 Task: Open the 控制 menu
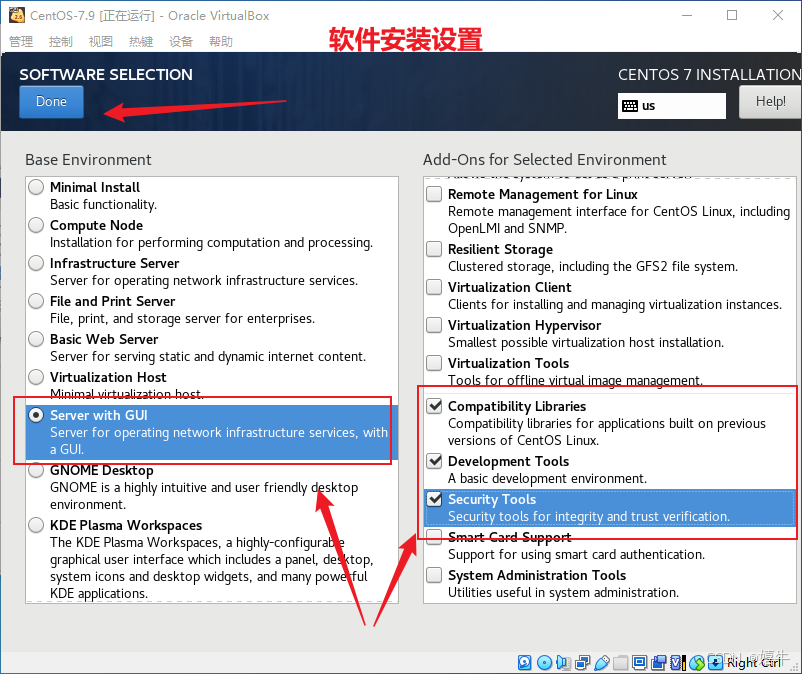pos(61,41)
